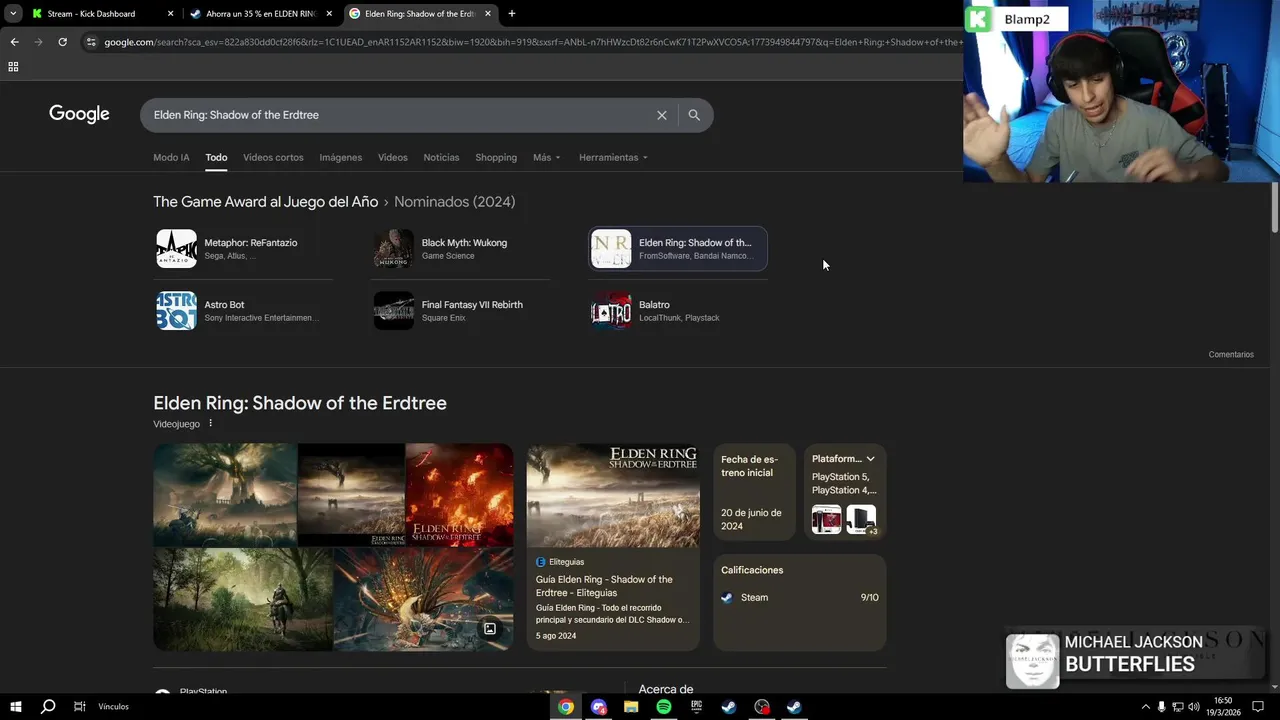Expand the Herramientas dropdown
Screen dimensions: 1280x720
click(613, 157)
